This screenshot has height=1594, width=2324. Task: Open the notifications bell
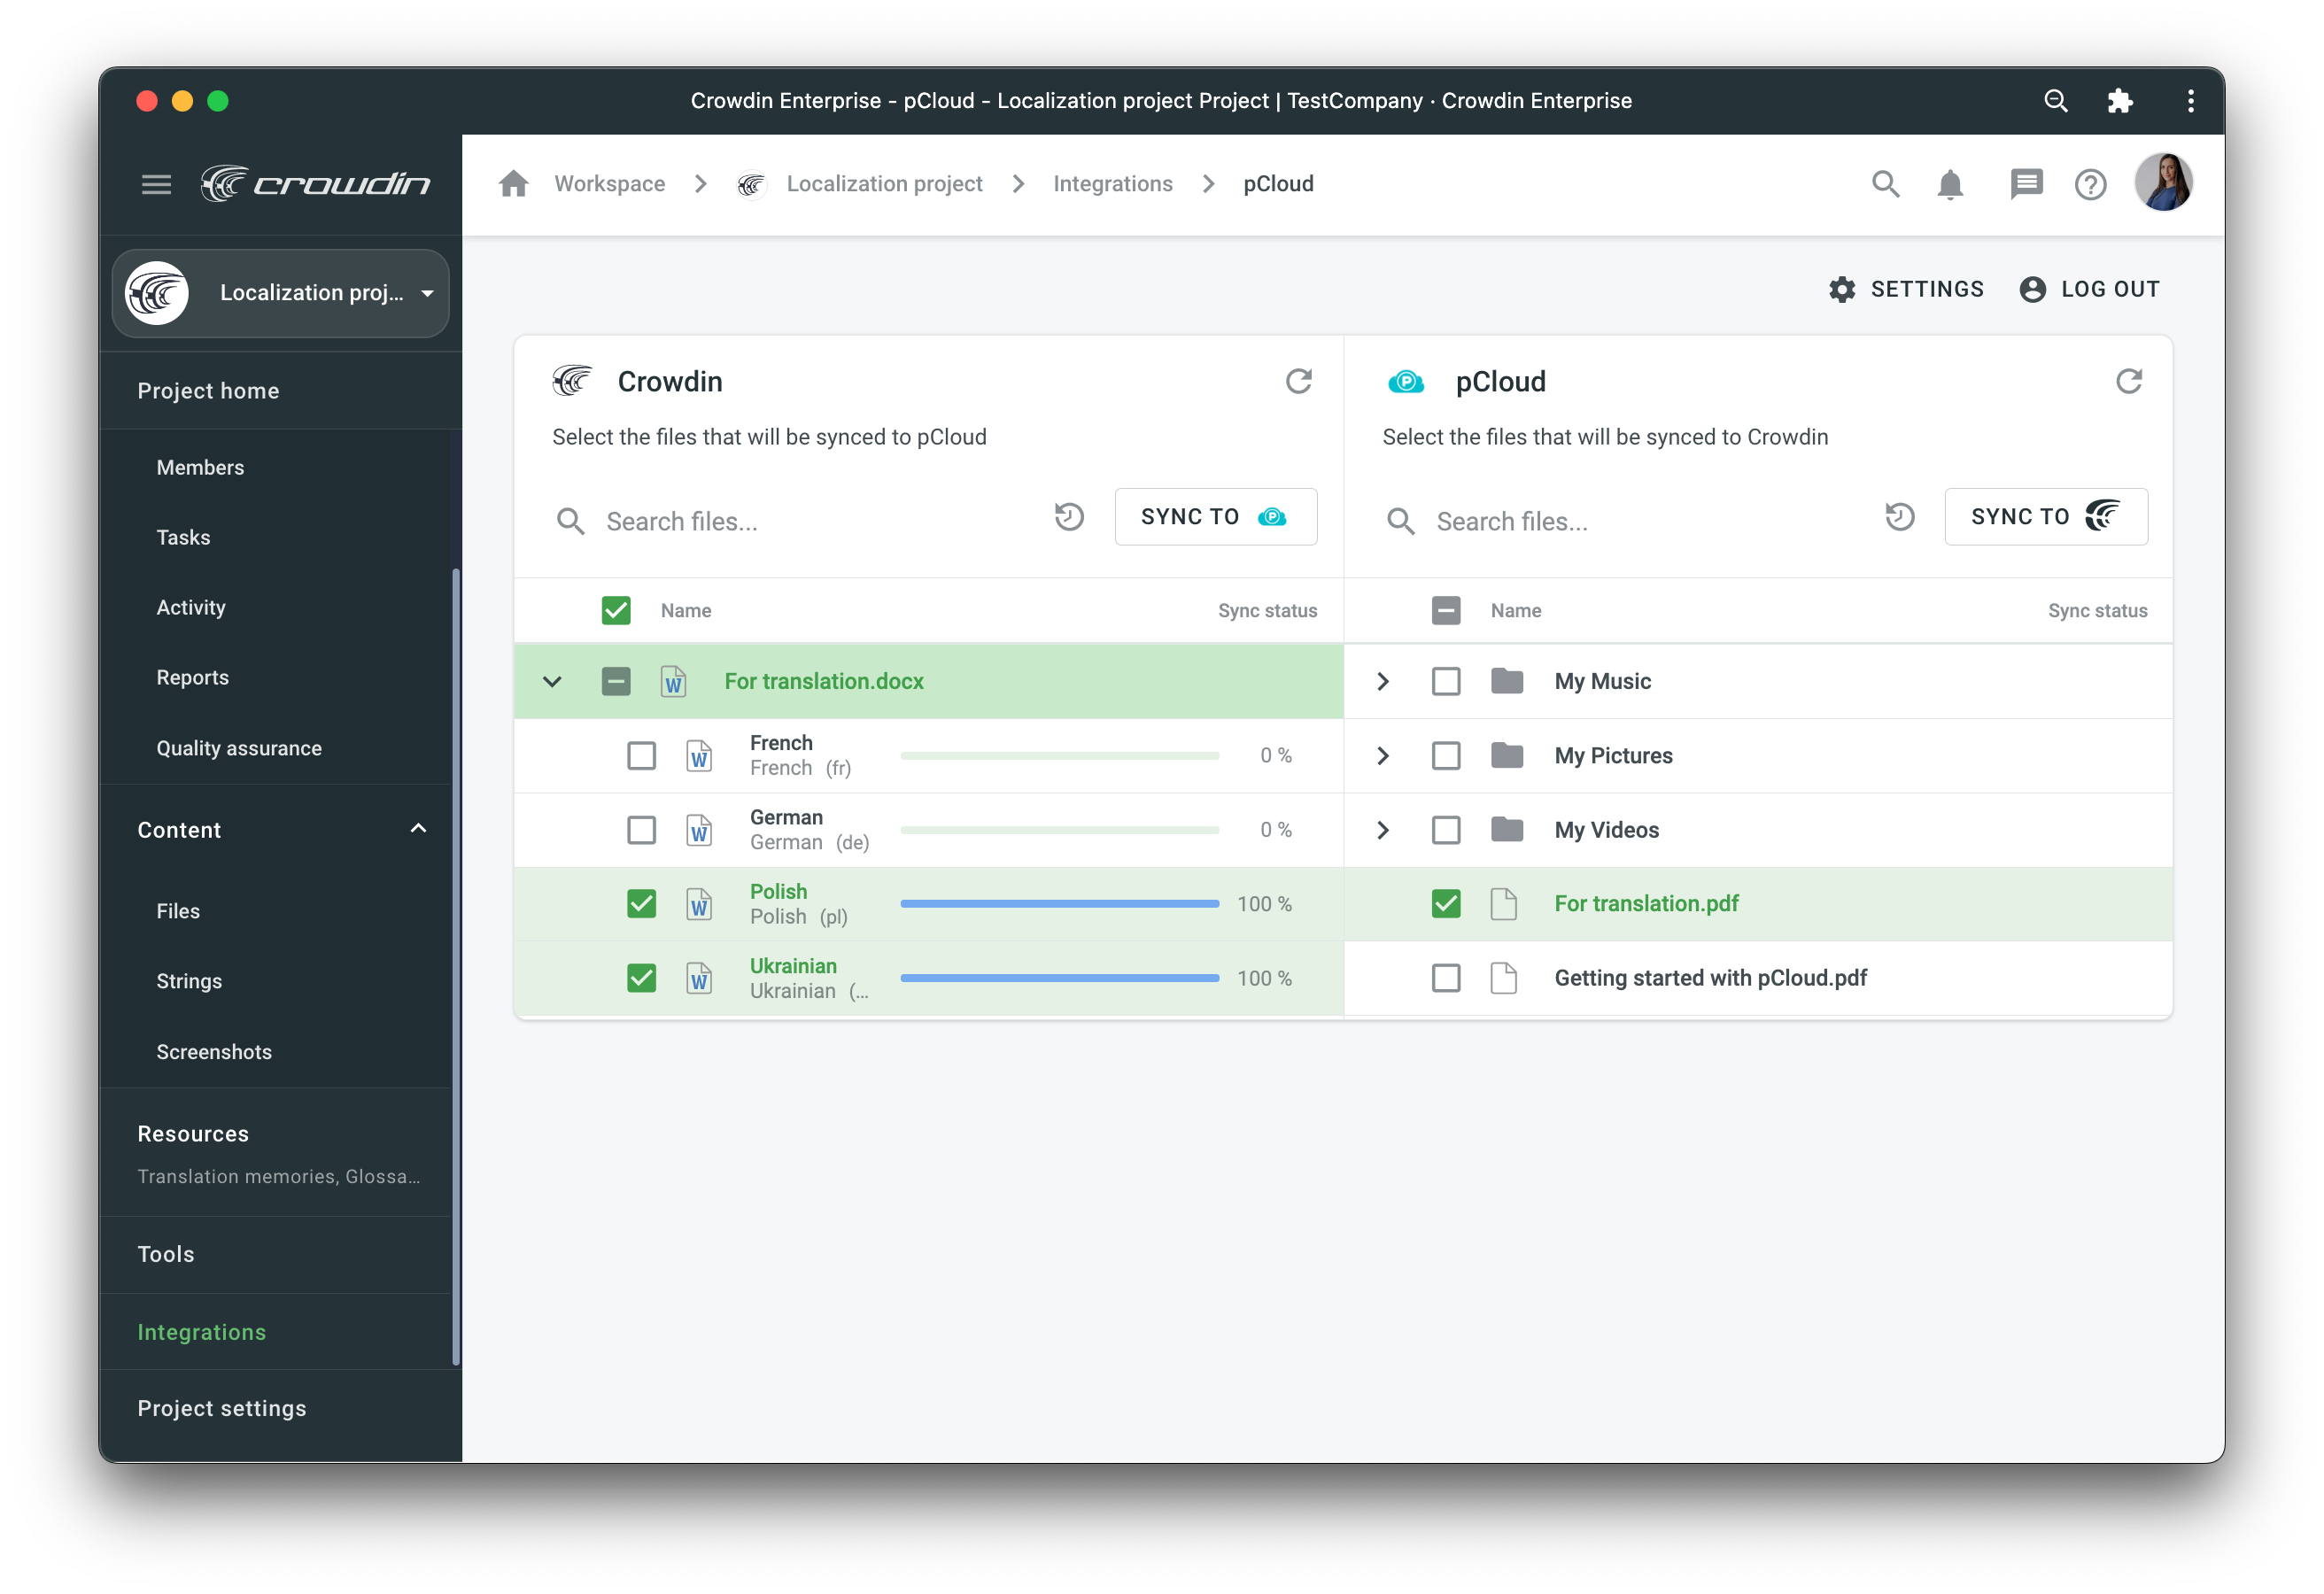click(x=1950, y=184)
